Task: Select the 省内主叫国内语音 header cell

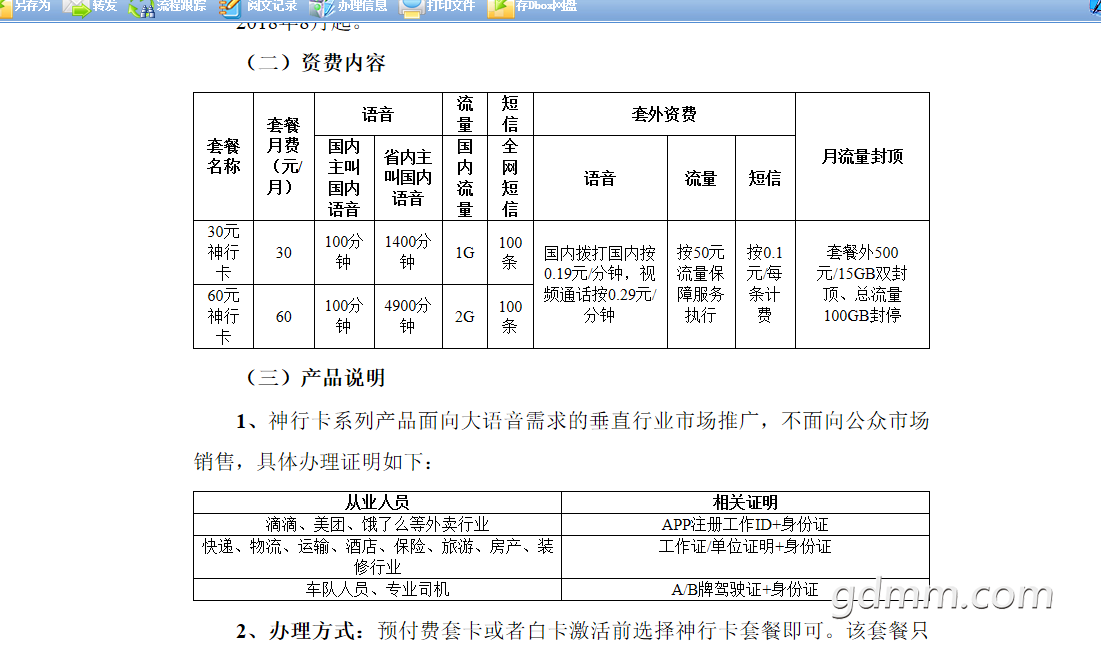Action: (408, 178)
